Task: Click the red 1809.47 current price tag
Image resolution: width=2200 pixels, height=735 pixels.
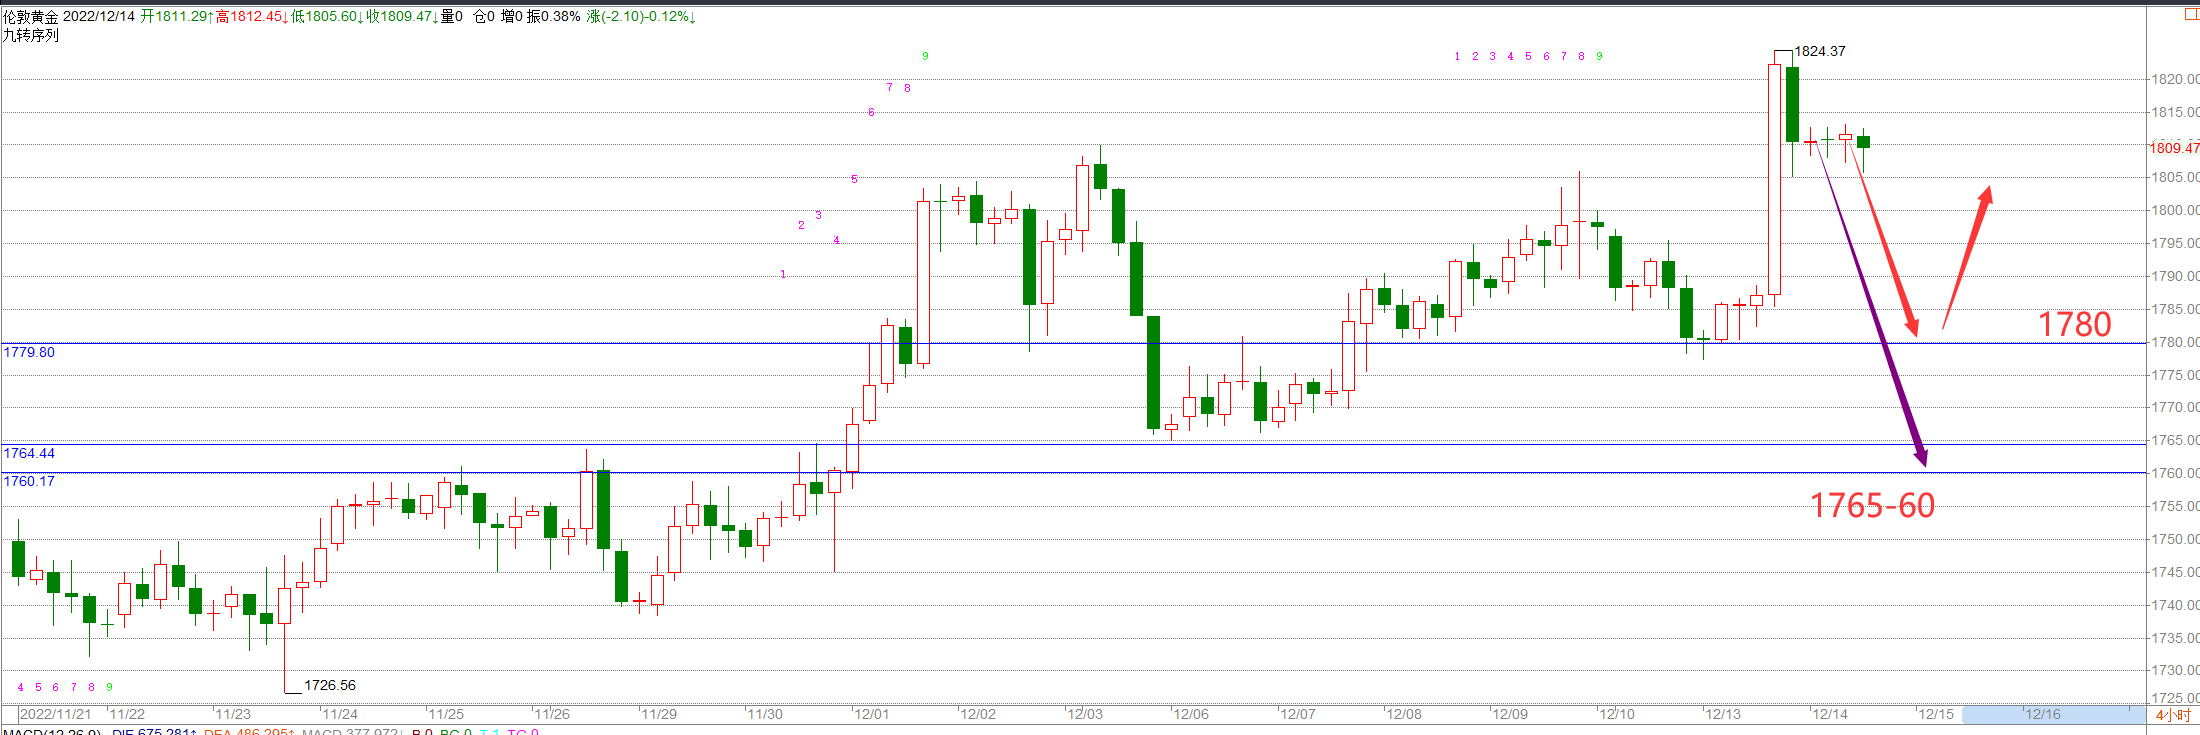Action: pyautogui.click(x=2174, y=148)
